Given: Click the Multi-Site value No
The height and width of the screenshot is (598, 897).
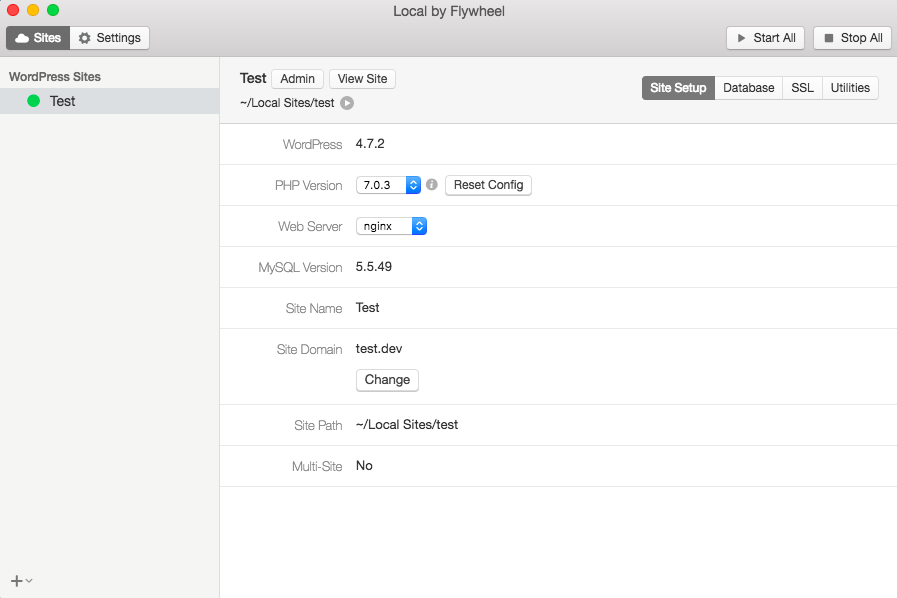Looking at the screenshot, I should click(x=364, y=465).
